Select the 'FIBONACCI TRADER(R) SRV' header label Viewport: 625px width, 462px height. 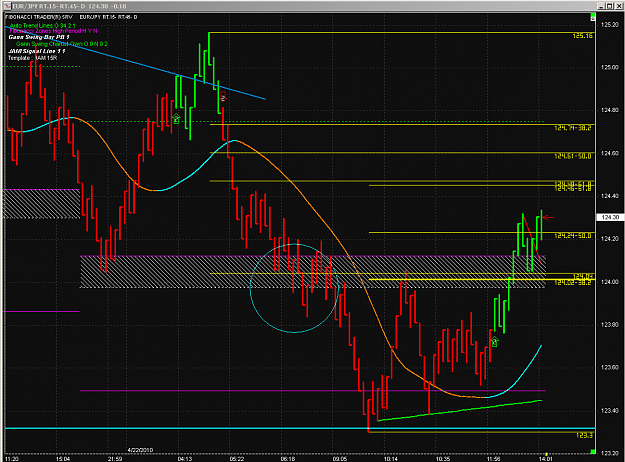pyautogui.click(x=39, y=17)
